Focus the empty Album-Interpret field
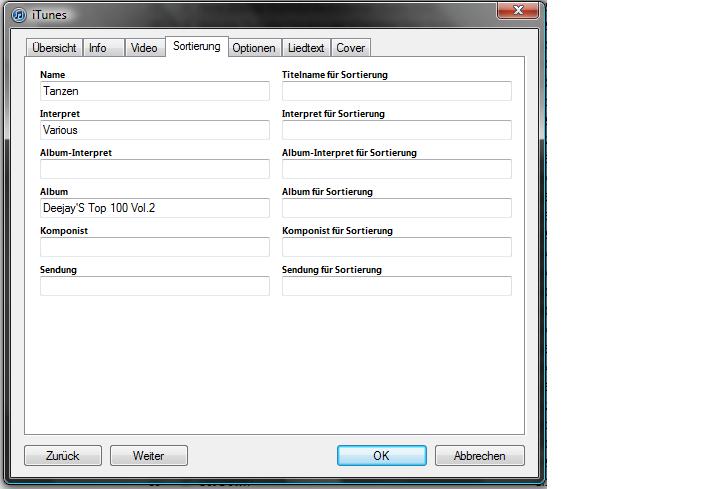The height and width of the screenshot is (489, 720). tap(155, 169)
